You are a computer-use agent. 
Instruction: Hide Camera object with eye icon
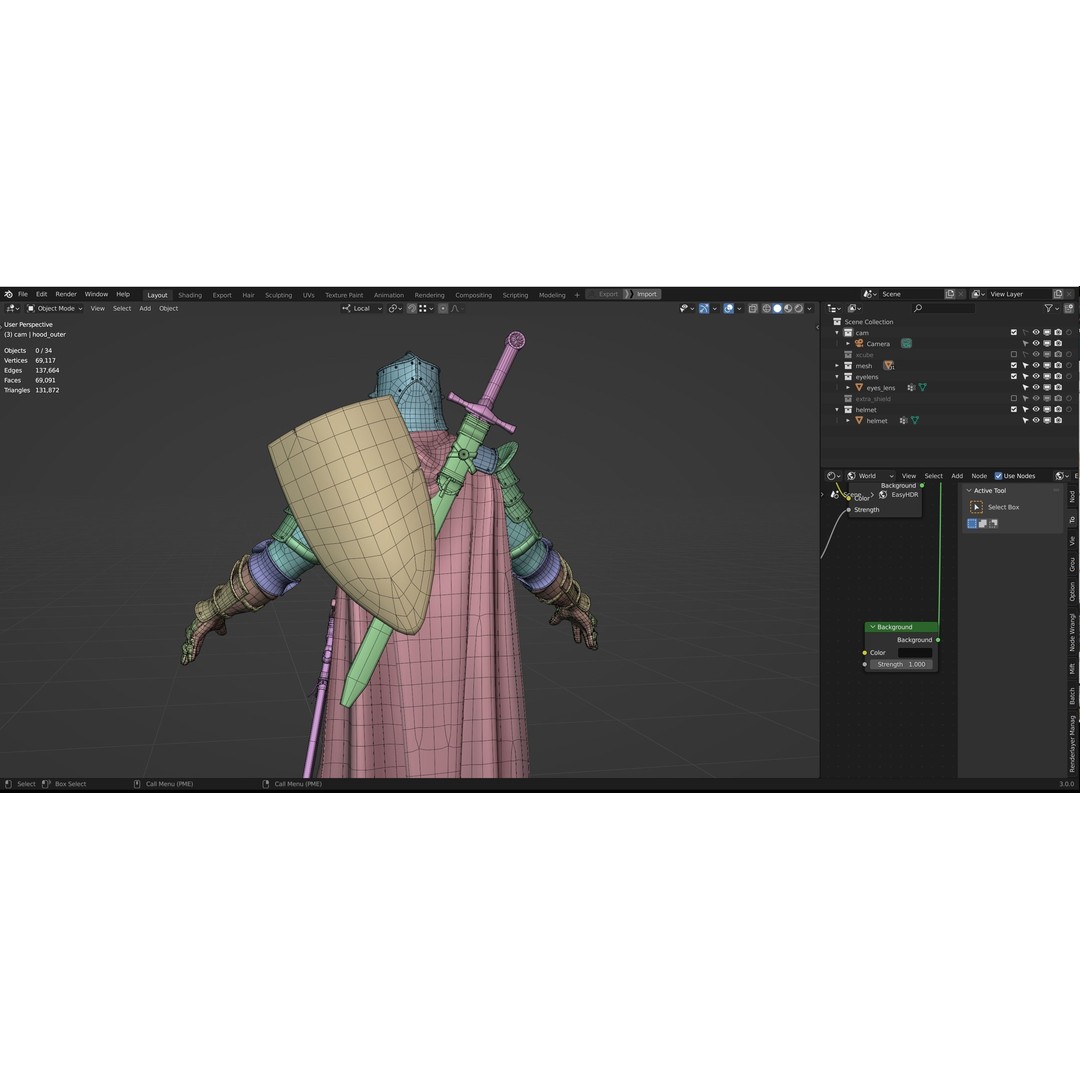(x=1036, y=344)
